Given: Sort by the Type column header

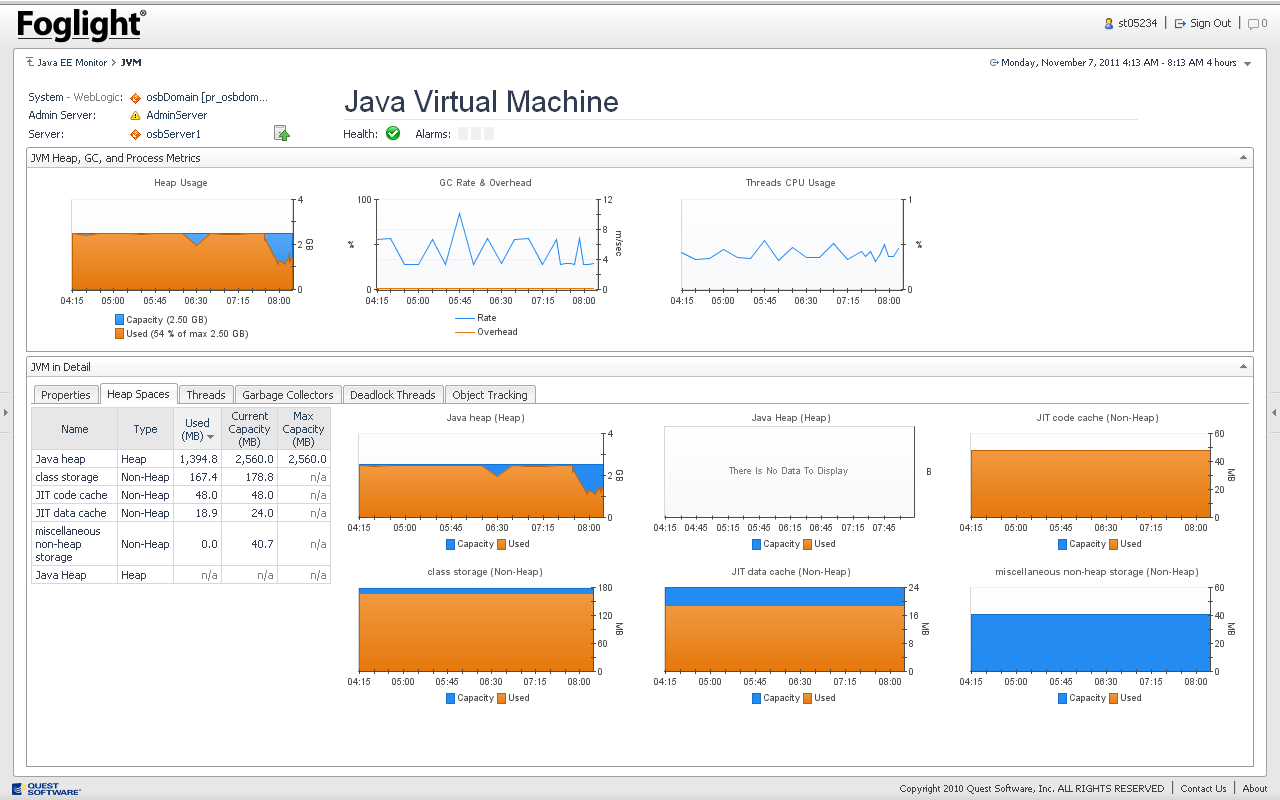Looking at the screenshot, I should point(146,429).
